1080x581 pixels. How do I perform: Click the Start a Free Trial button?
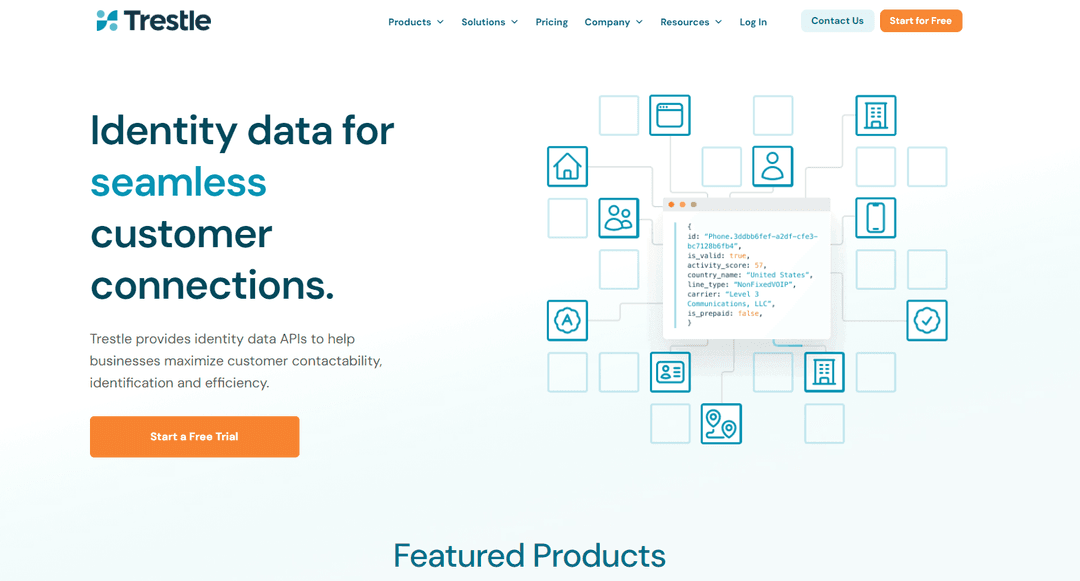pos(194,436)
